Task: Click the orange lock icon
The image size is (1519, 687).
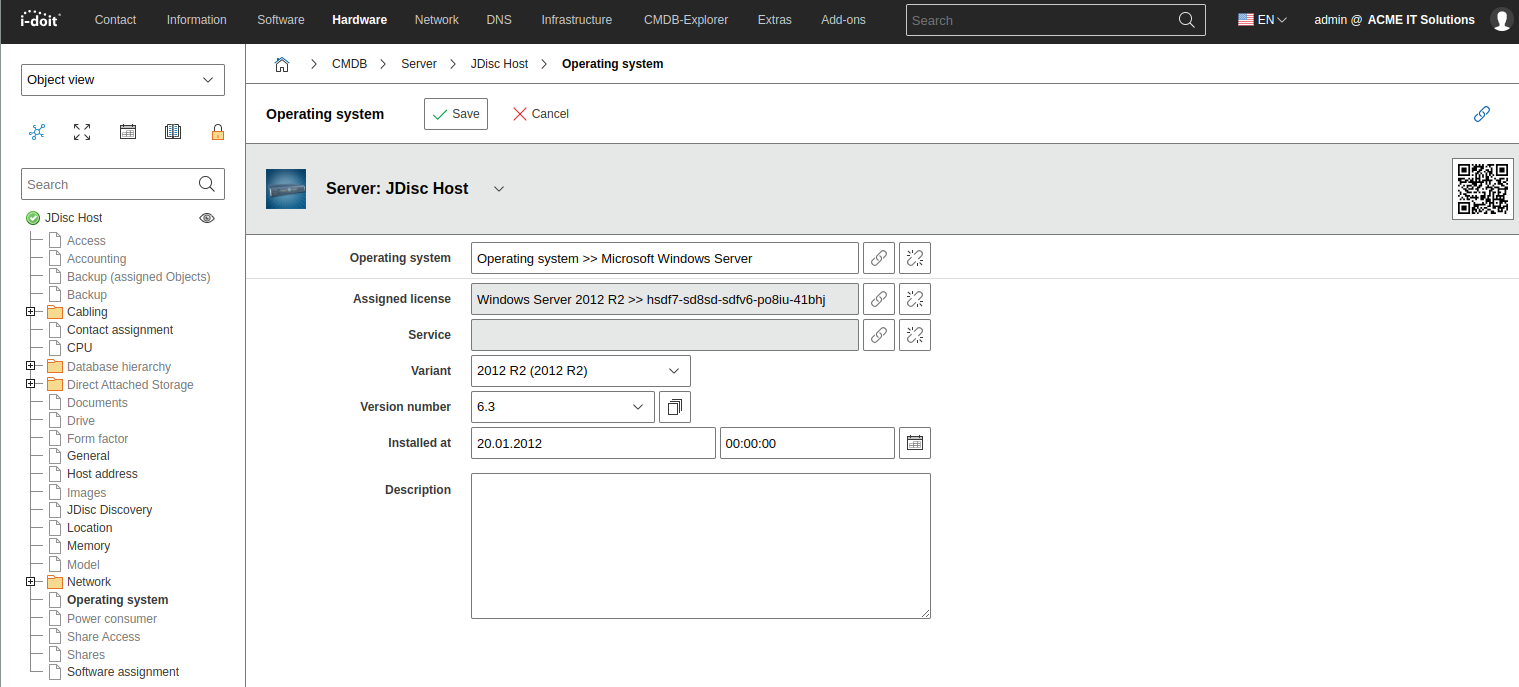Action: [217, 132]
